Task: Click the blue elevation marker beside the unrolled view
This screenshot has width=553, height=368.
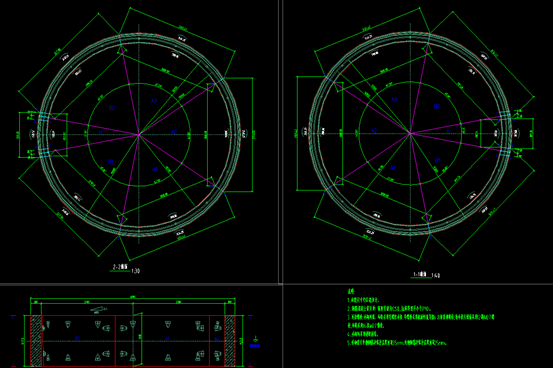Action: [x=255, y=342]
